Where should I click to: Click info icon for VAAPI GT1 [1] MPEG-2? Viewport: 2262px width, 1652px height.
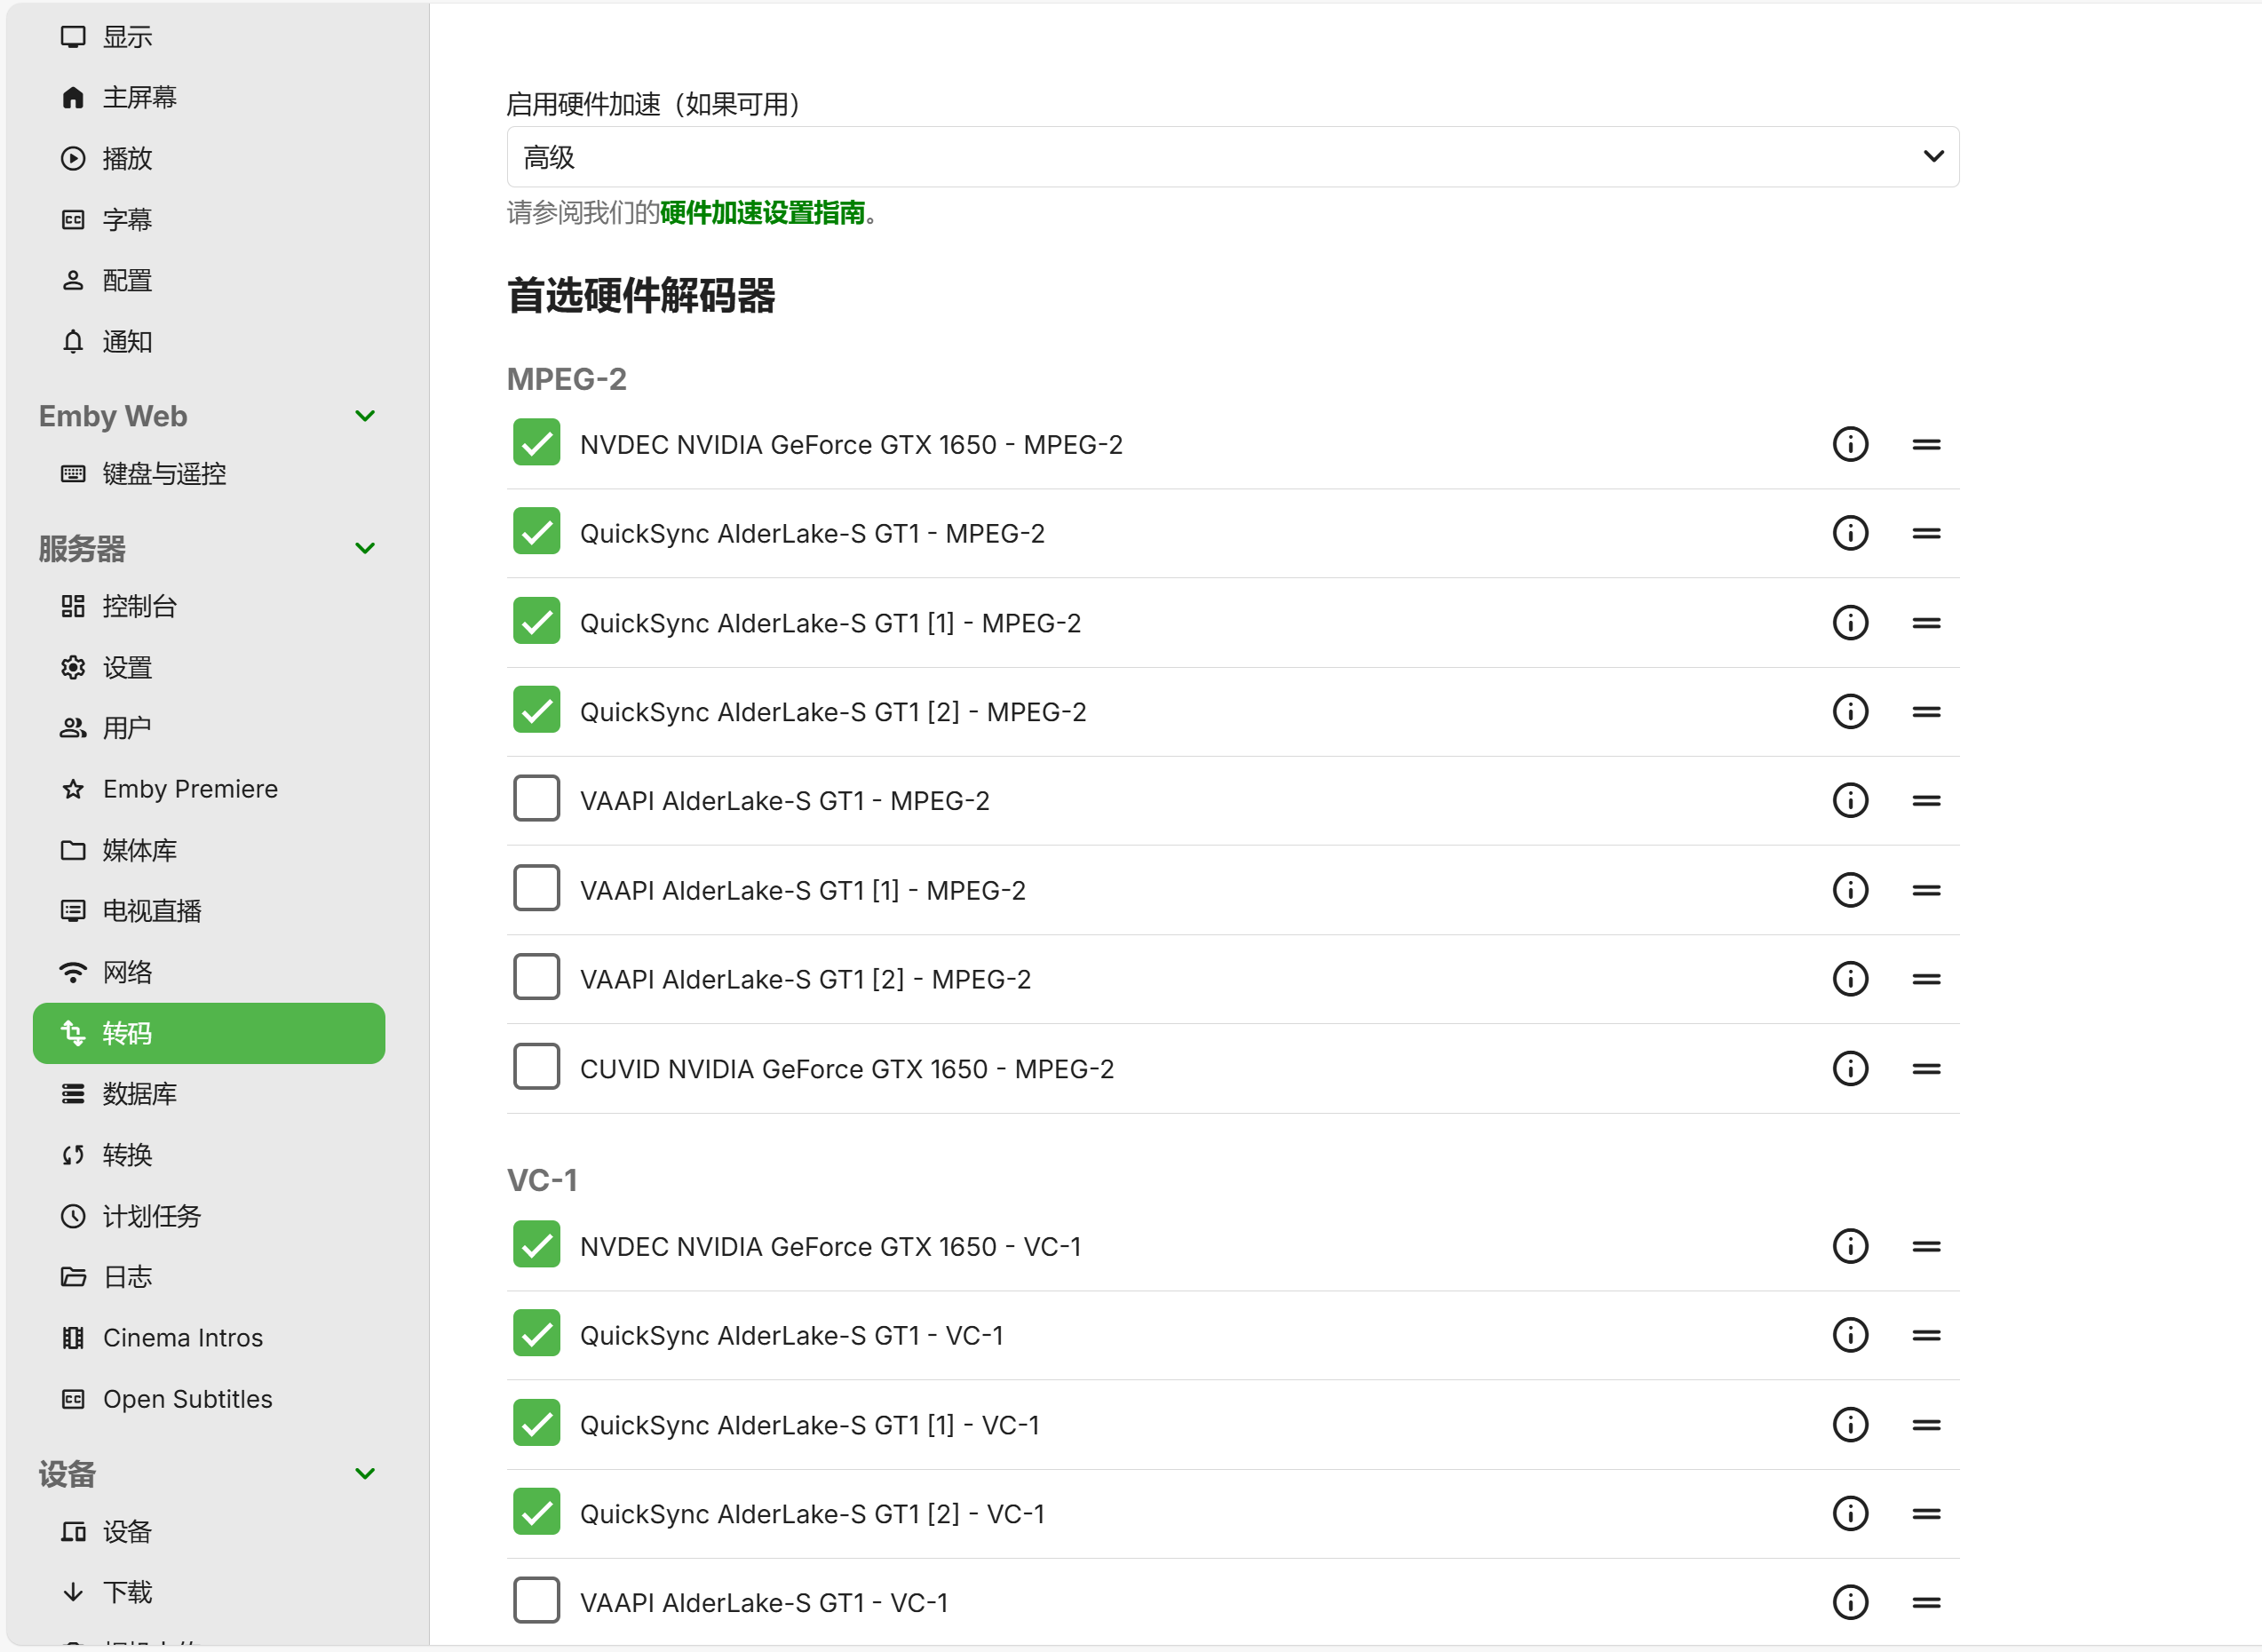coord(1849,890)
